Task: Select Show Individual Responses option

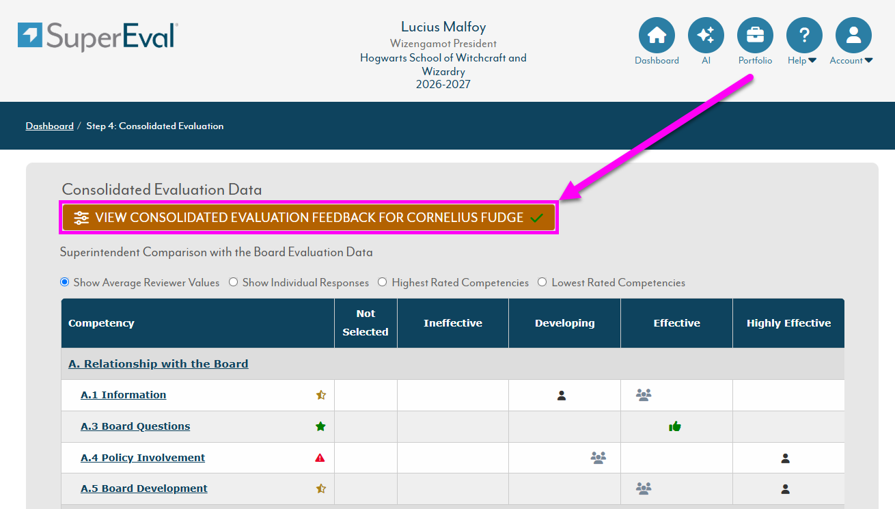Action: [x=233, y=282]
